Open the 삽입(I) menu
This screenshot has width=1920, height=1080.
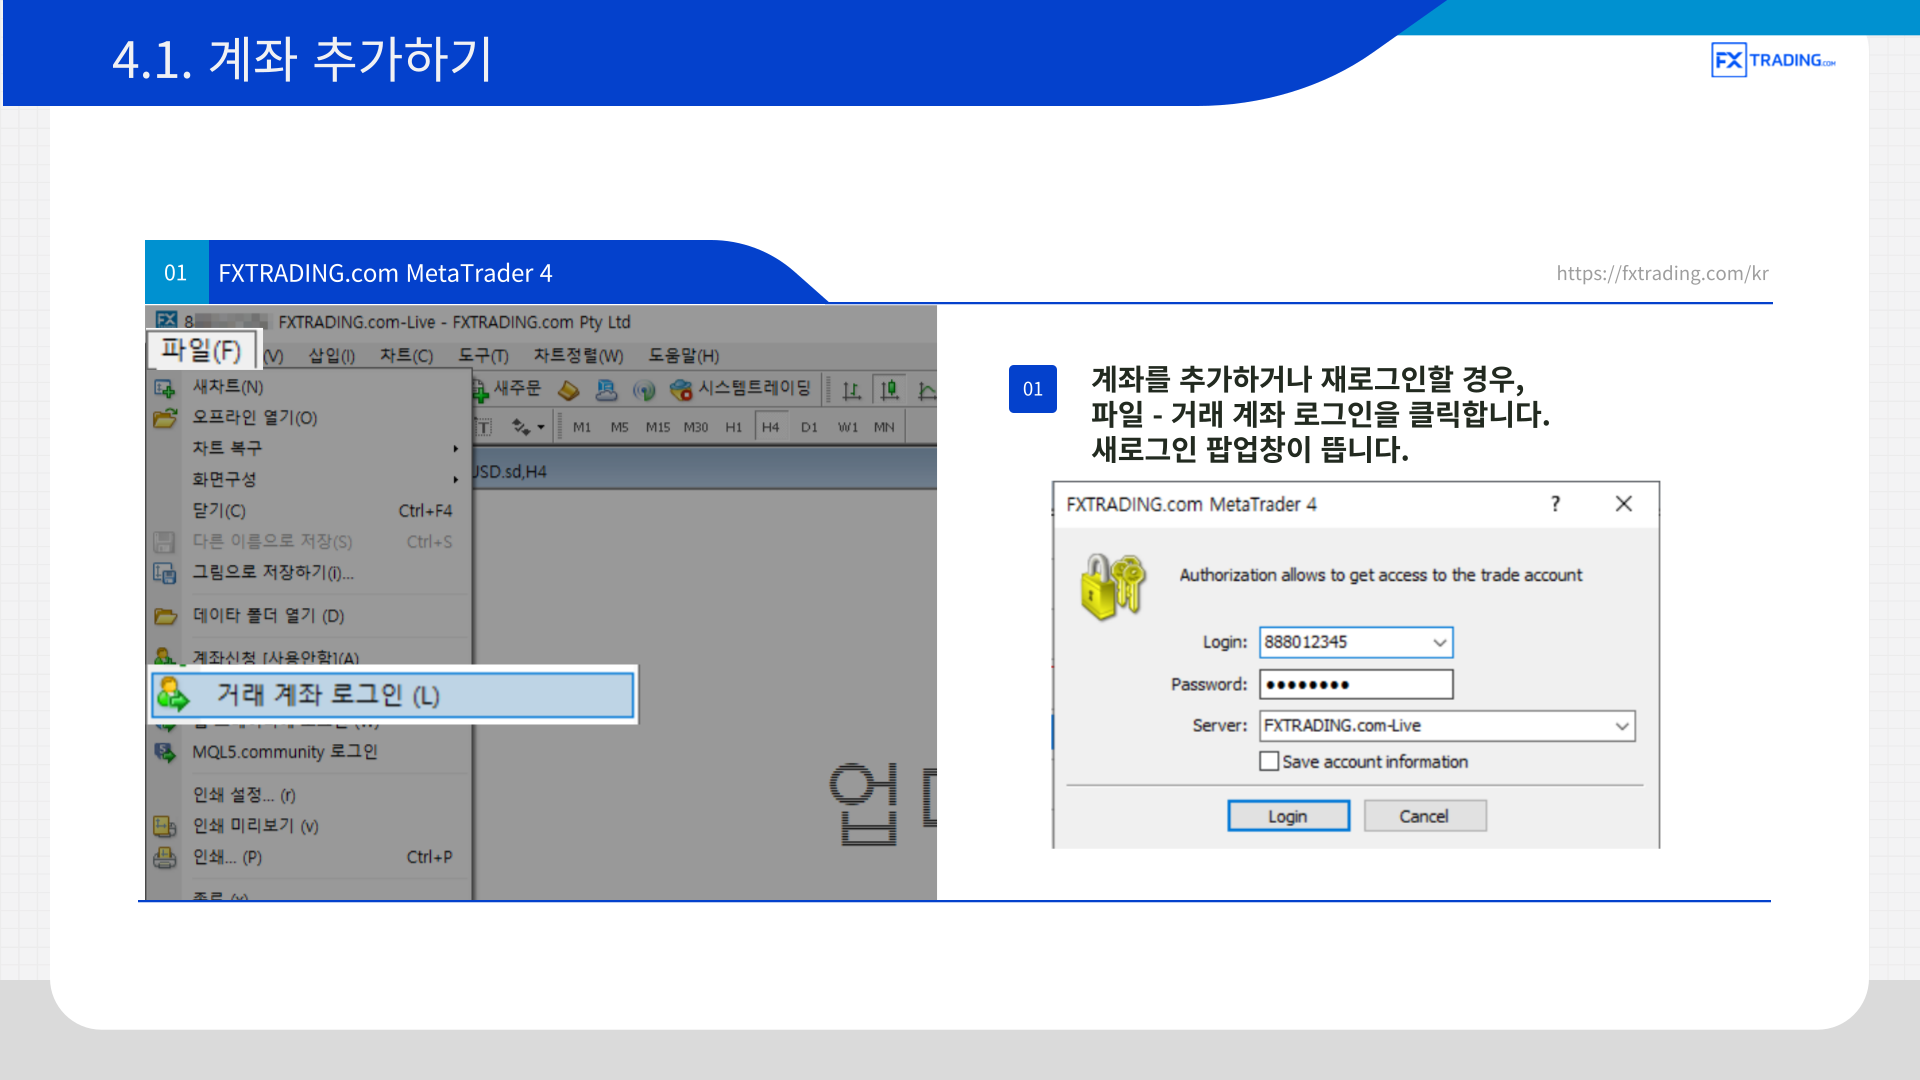point(331,356)
